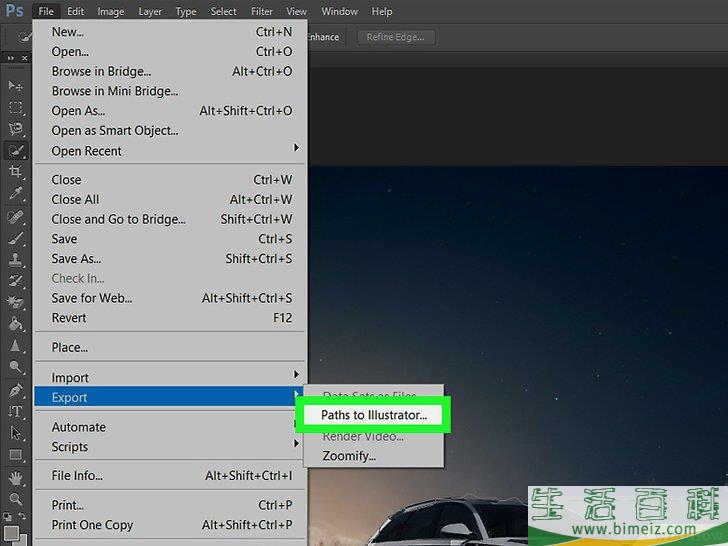Click the Refine Edge button
Screen dimensions: 728x546
click(x=396, y=37)
